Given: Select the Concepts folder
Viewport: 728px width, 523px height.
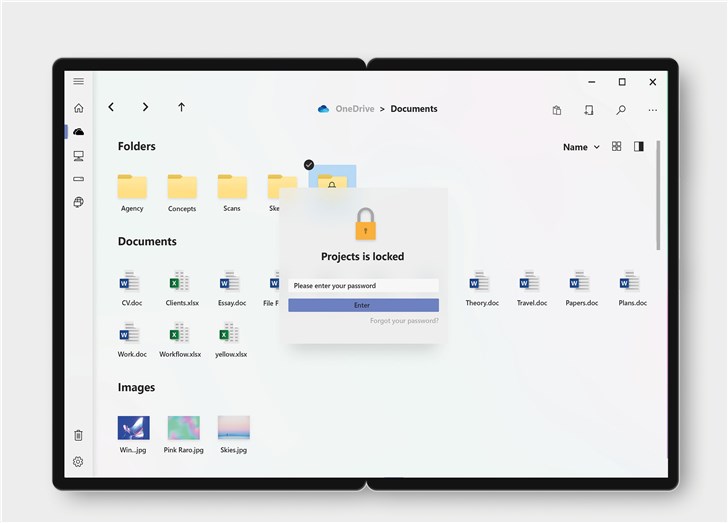Looking at the screenshot, I should [182, 192].
